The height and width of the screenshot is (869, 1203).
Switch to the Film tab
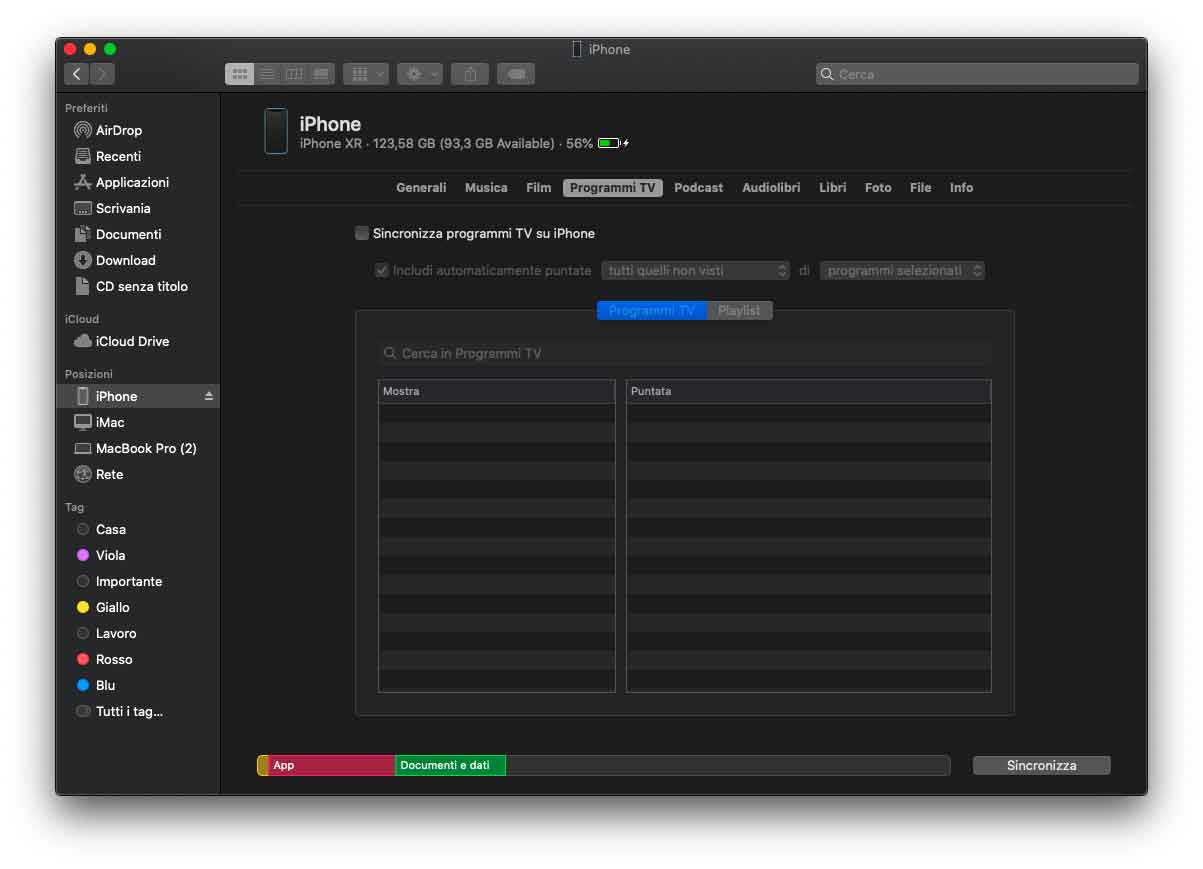pyautogui.click(x=539, y=187)
